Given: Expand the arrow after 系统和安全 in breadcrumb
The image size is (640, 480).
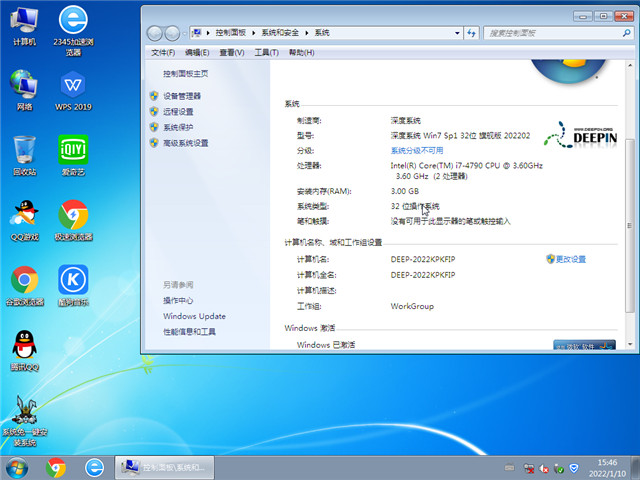Looking at the screenshot, I should (307, 33).
